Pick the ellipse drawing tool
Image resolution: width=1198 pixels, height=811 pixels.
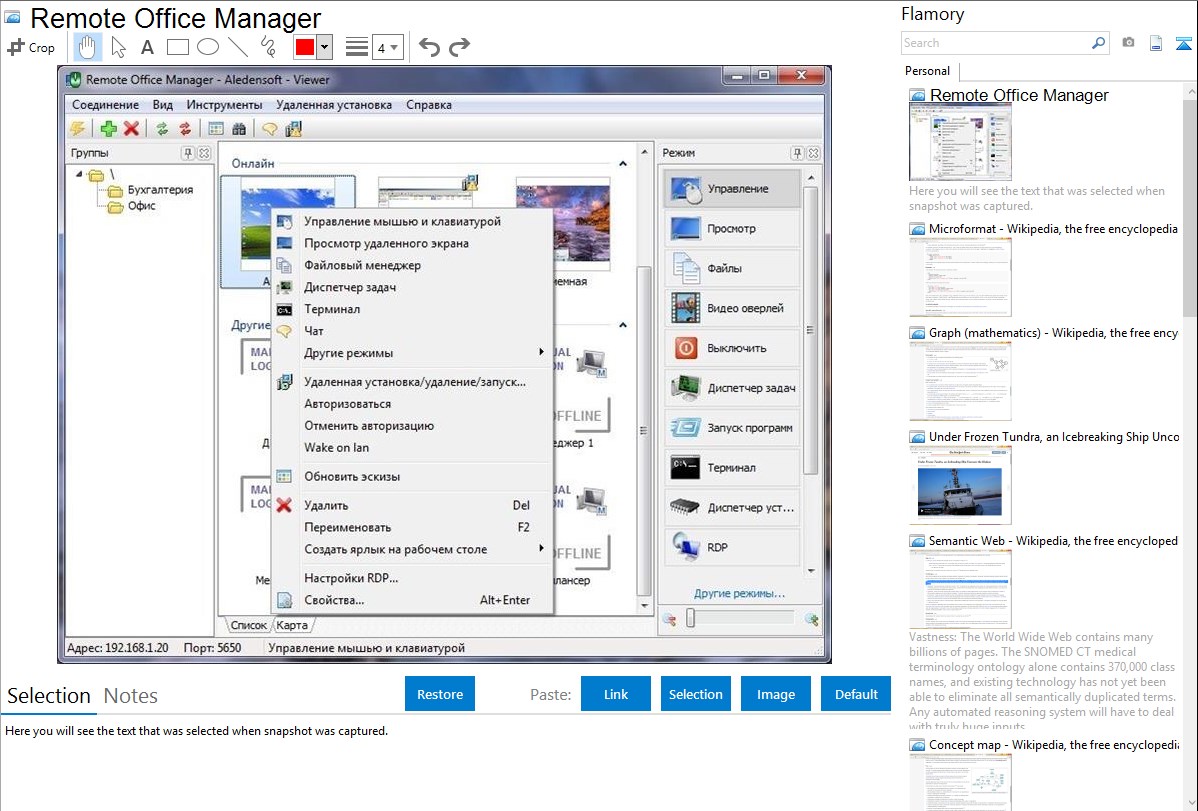click(x=208, y=47)
